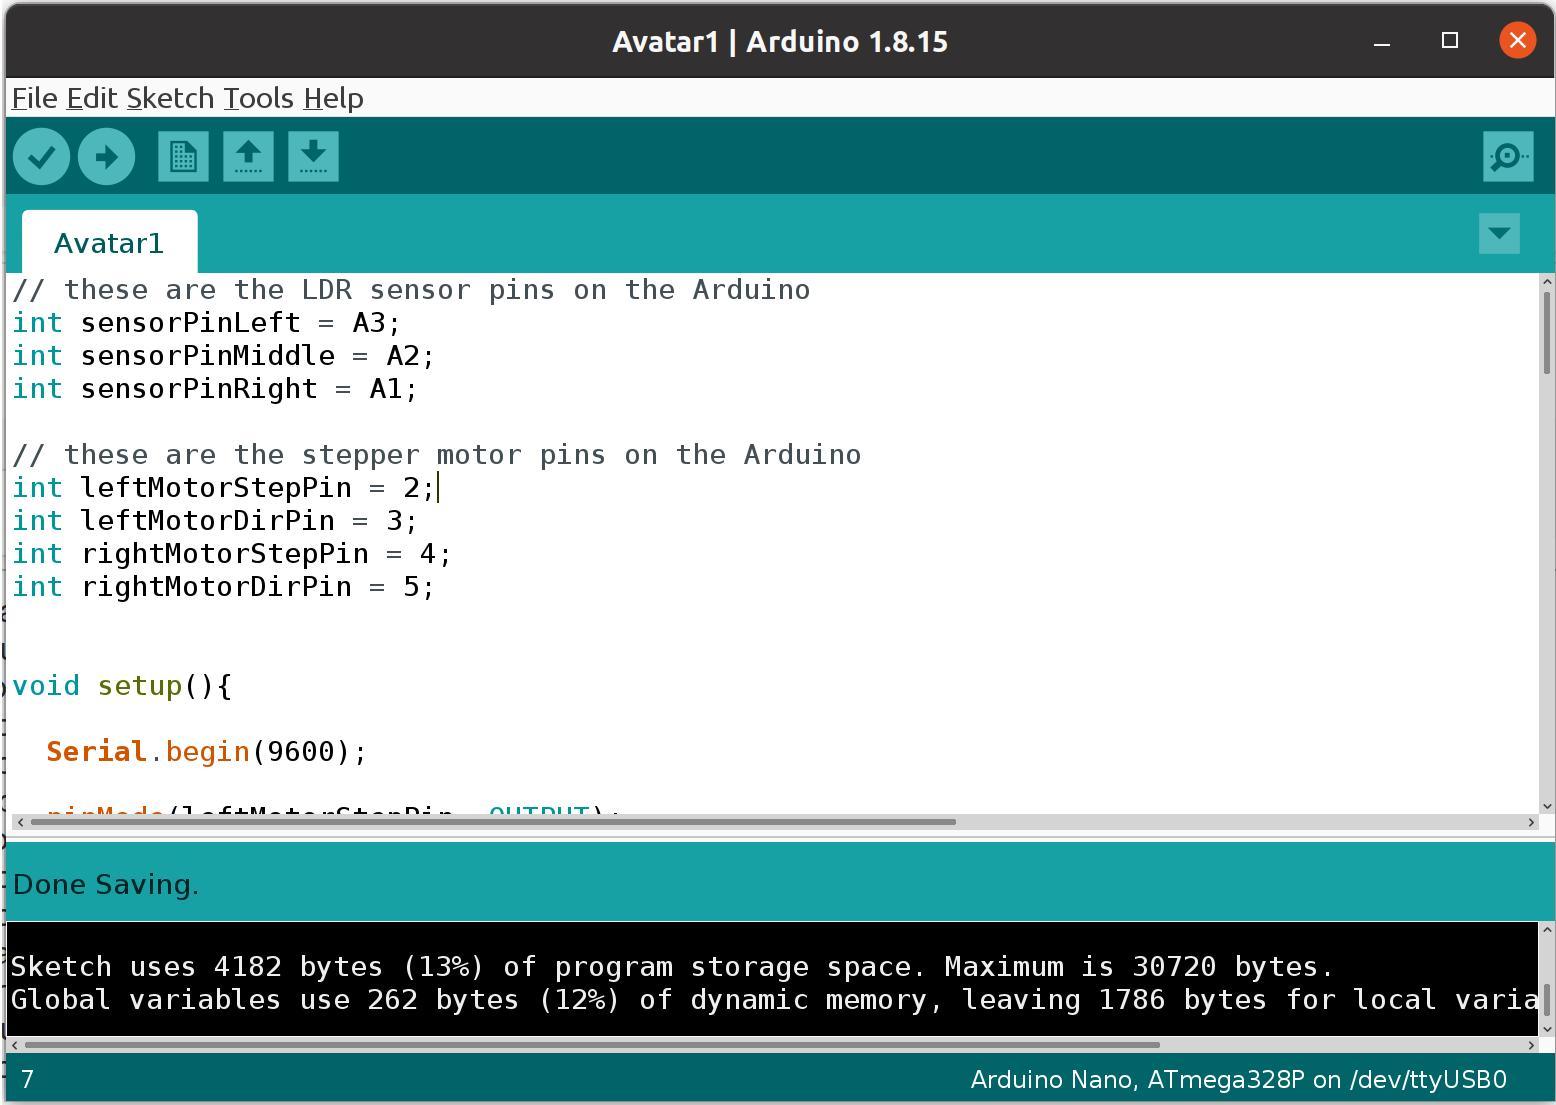
Task: Click the Verify sketch icon
Action: point(41,156)
